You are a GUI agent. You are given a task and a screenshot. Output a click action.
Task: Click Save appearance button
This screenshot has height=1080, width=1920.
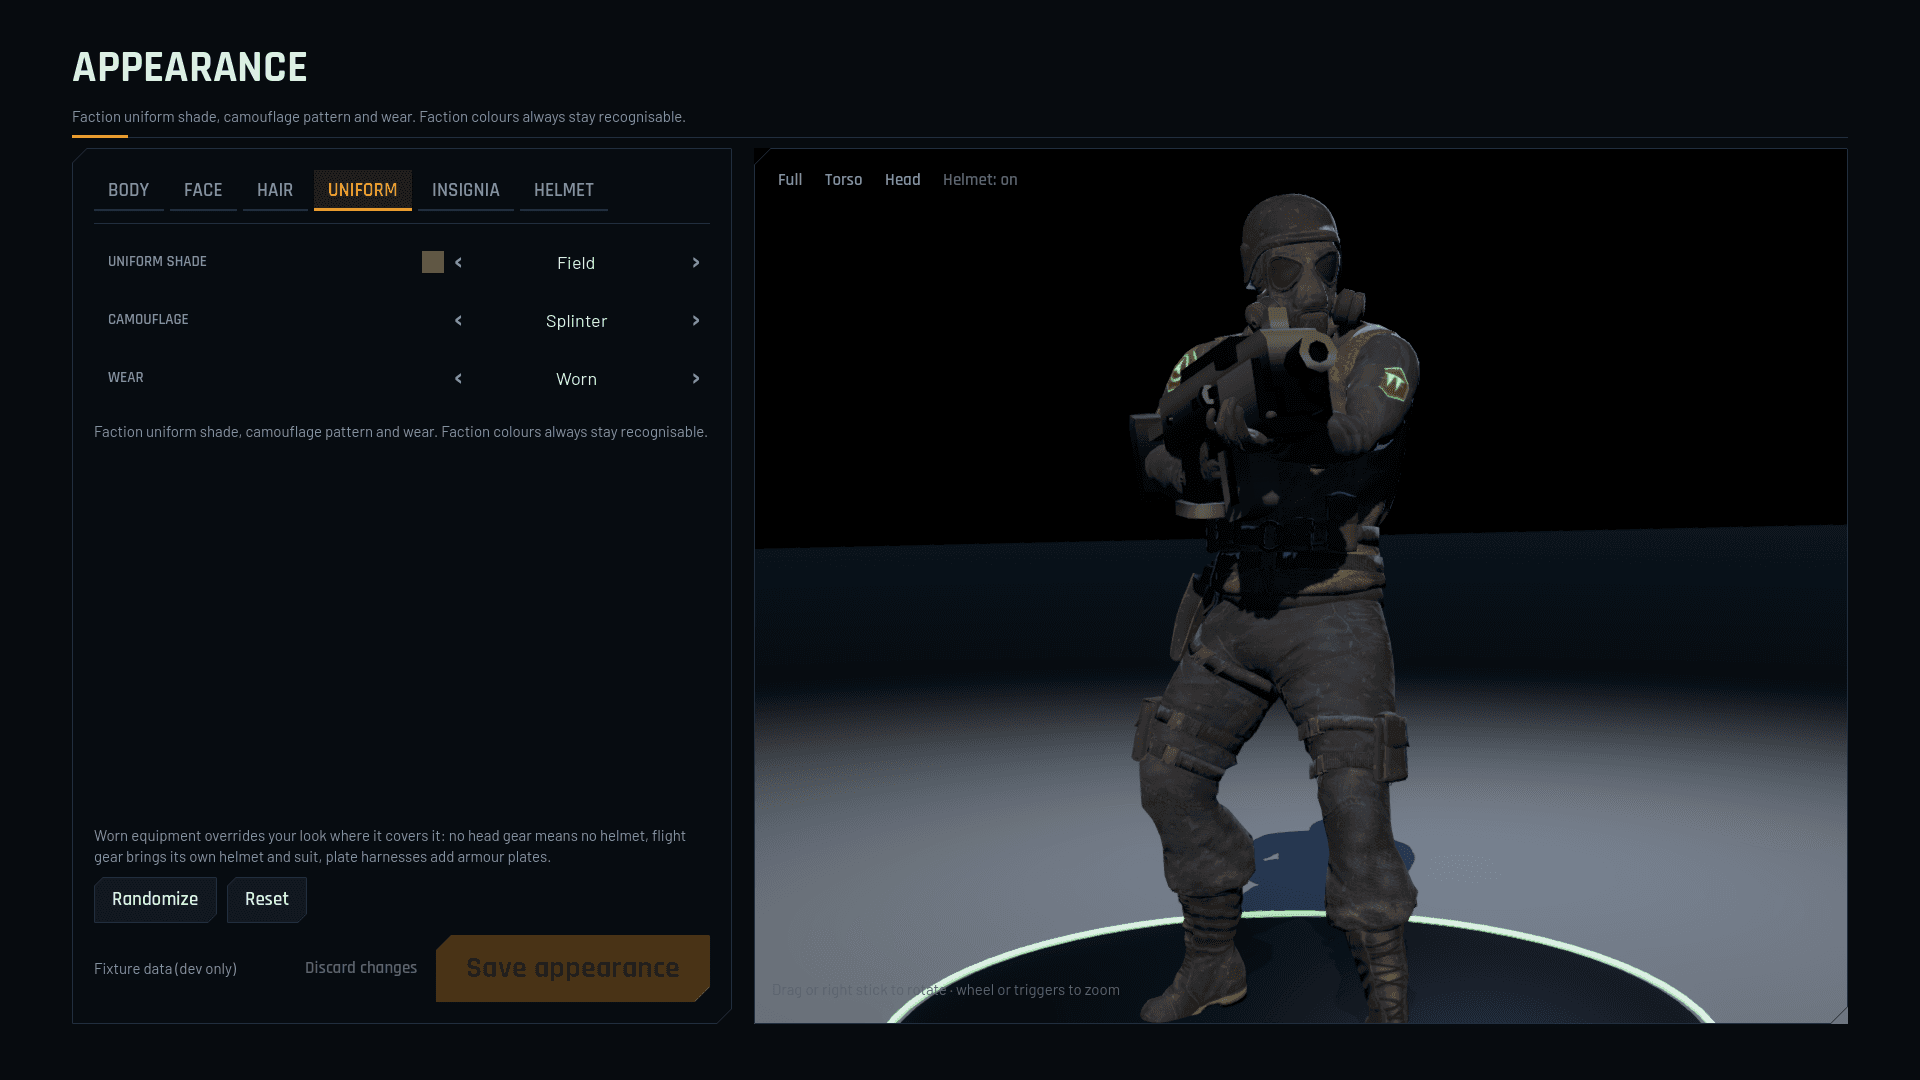573,968
